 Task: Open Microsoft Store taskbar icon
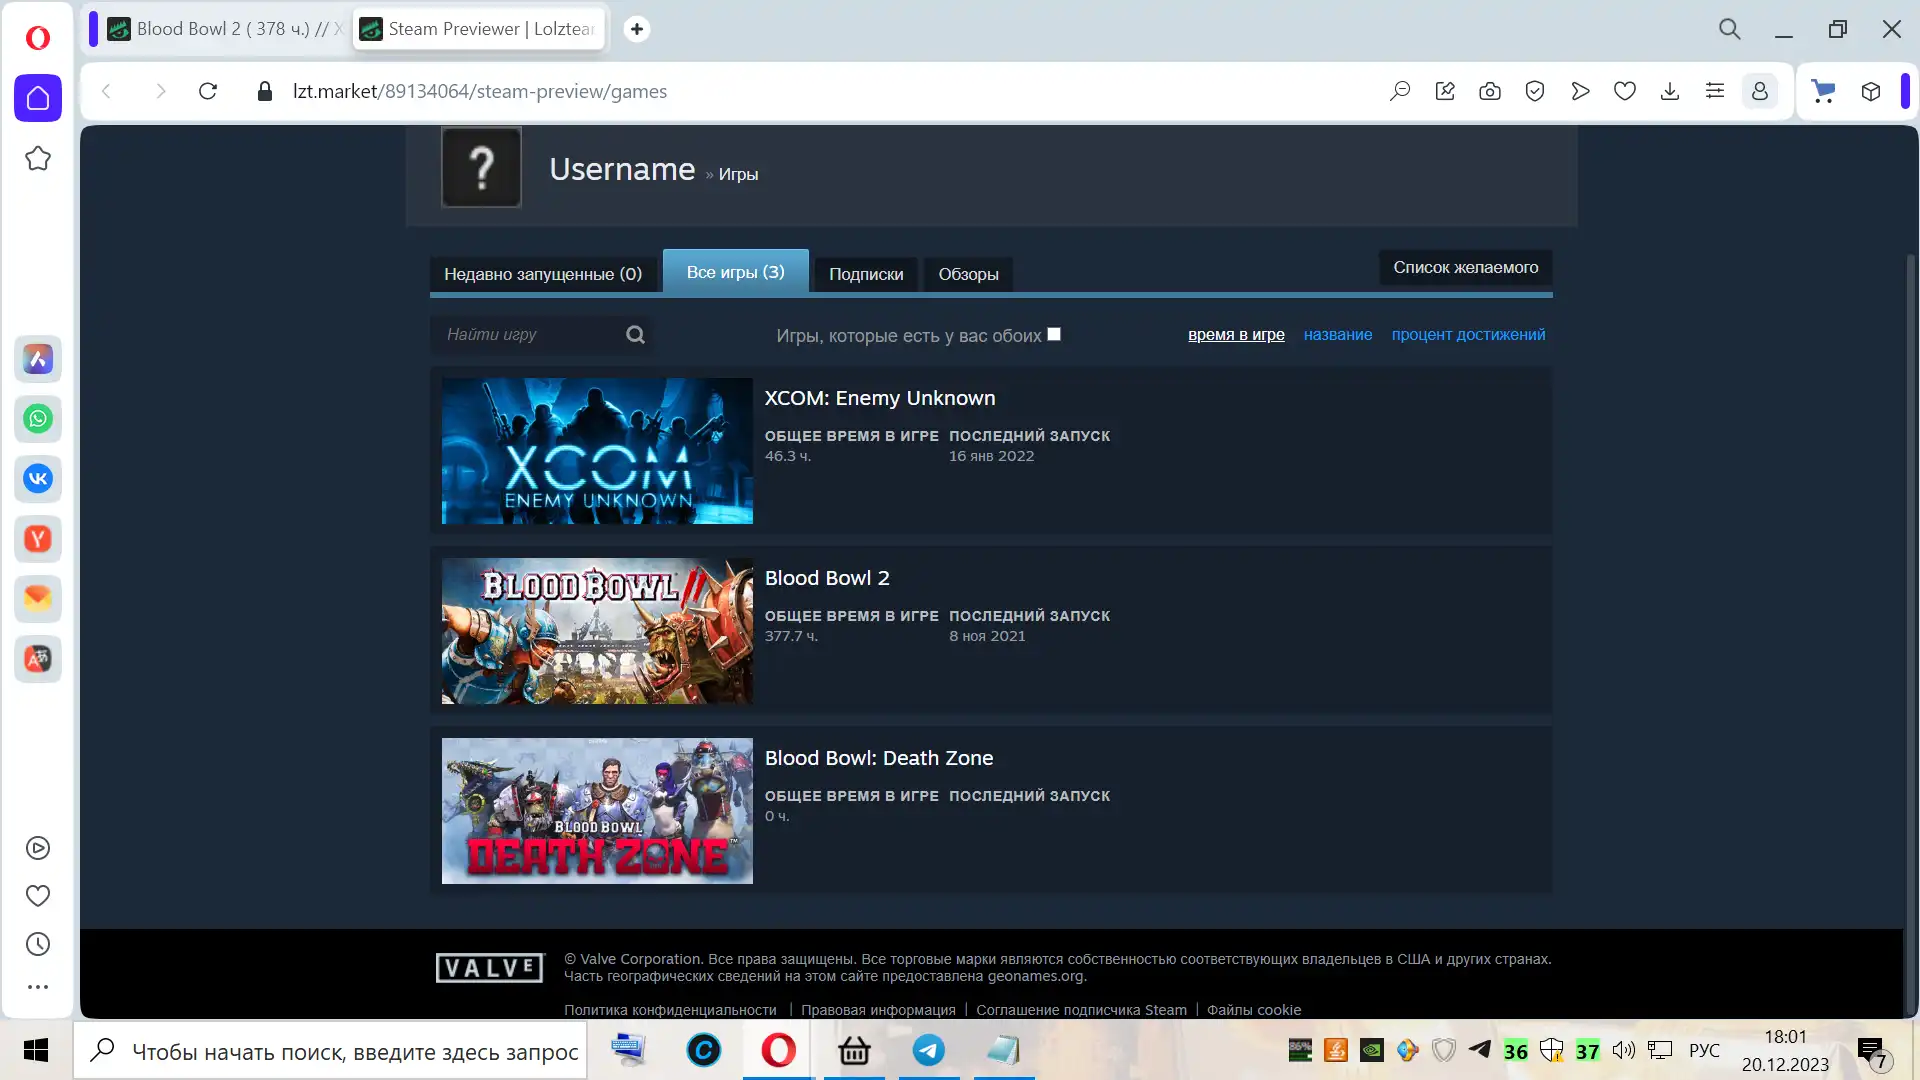(x=854, y=1050)
